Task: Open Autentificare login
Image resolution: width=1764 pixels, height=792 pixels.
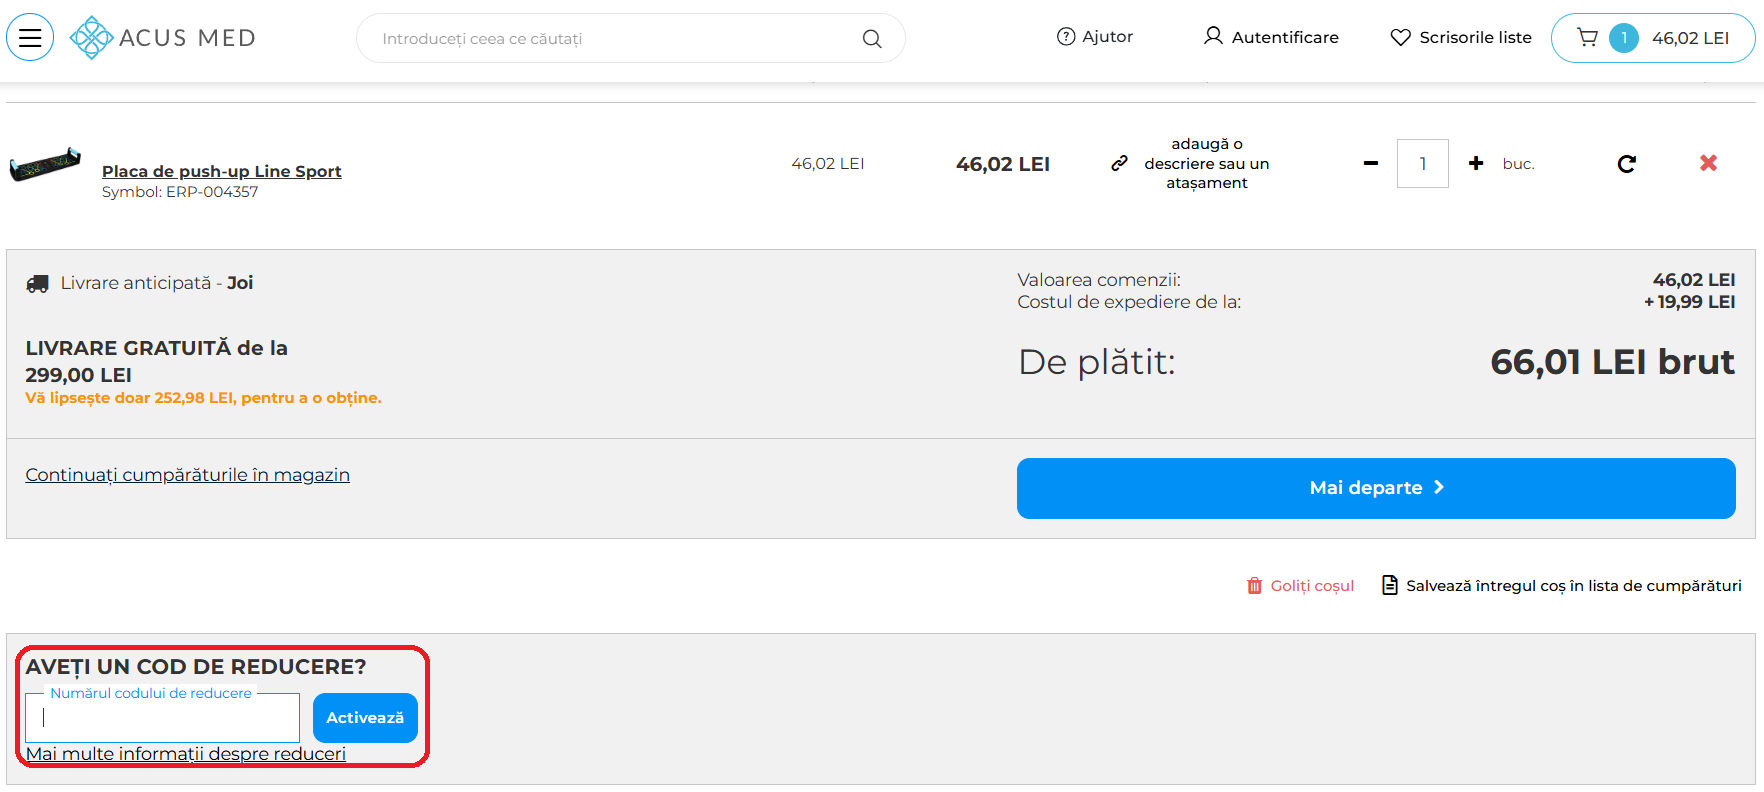Action: [1271, 37]
